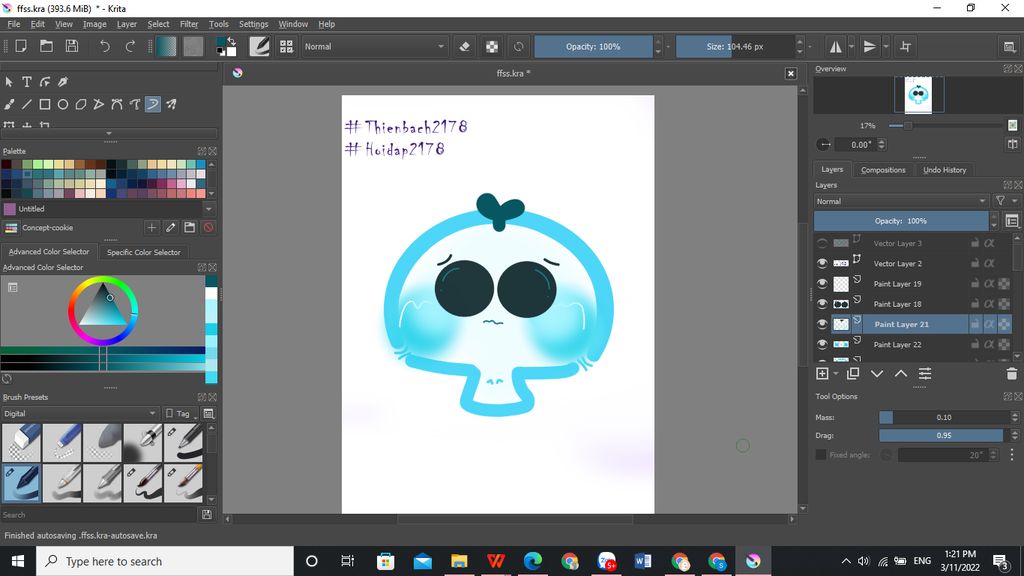Open the horizontal mirror options arrow
Screen dimensions: 1024x576
[852, 46]
